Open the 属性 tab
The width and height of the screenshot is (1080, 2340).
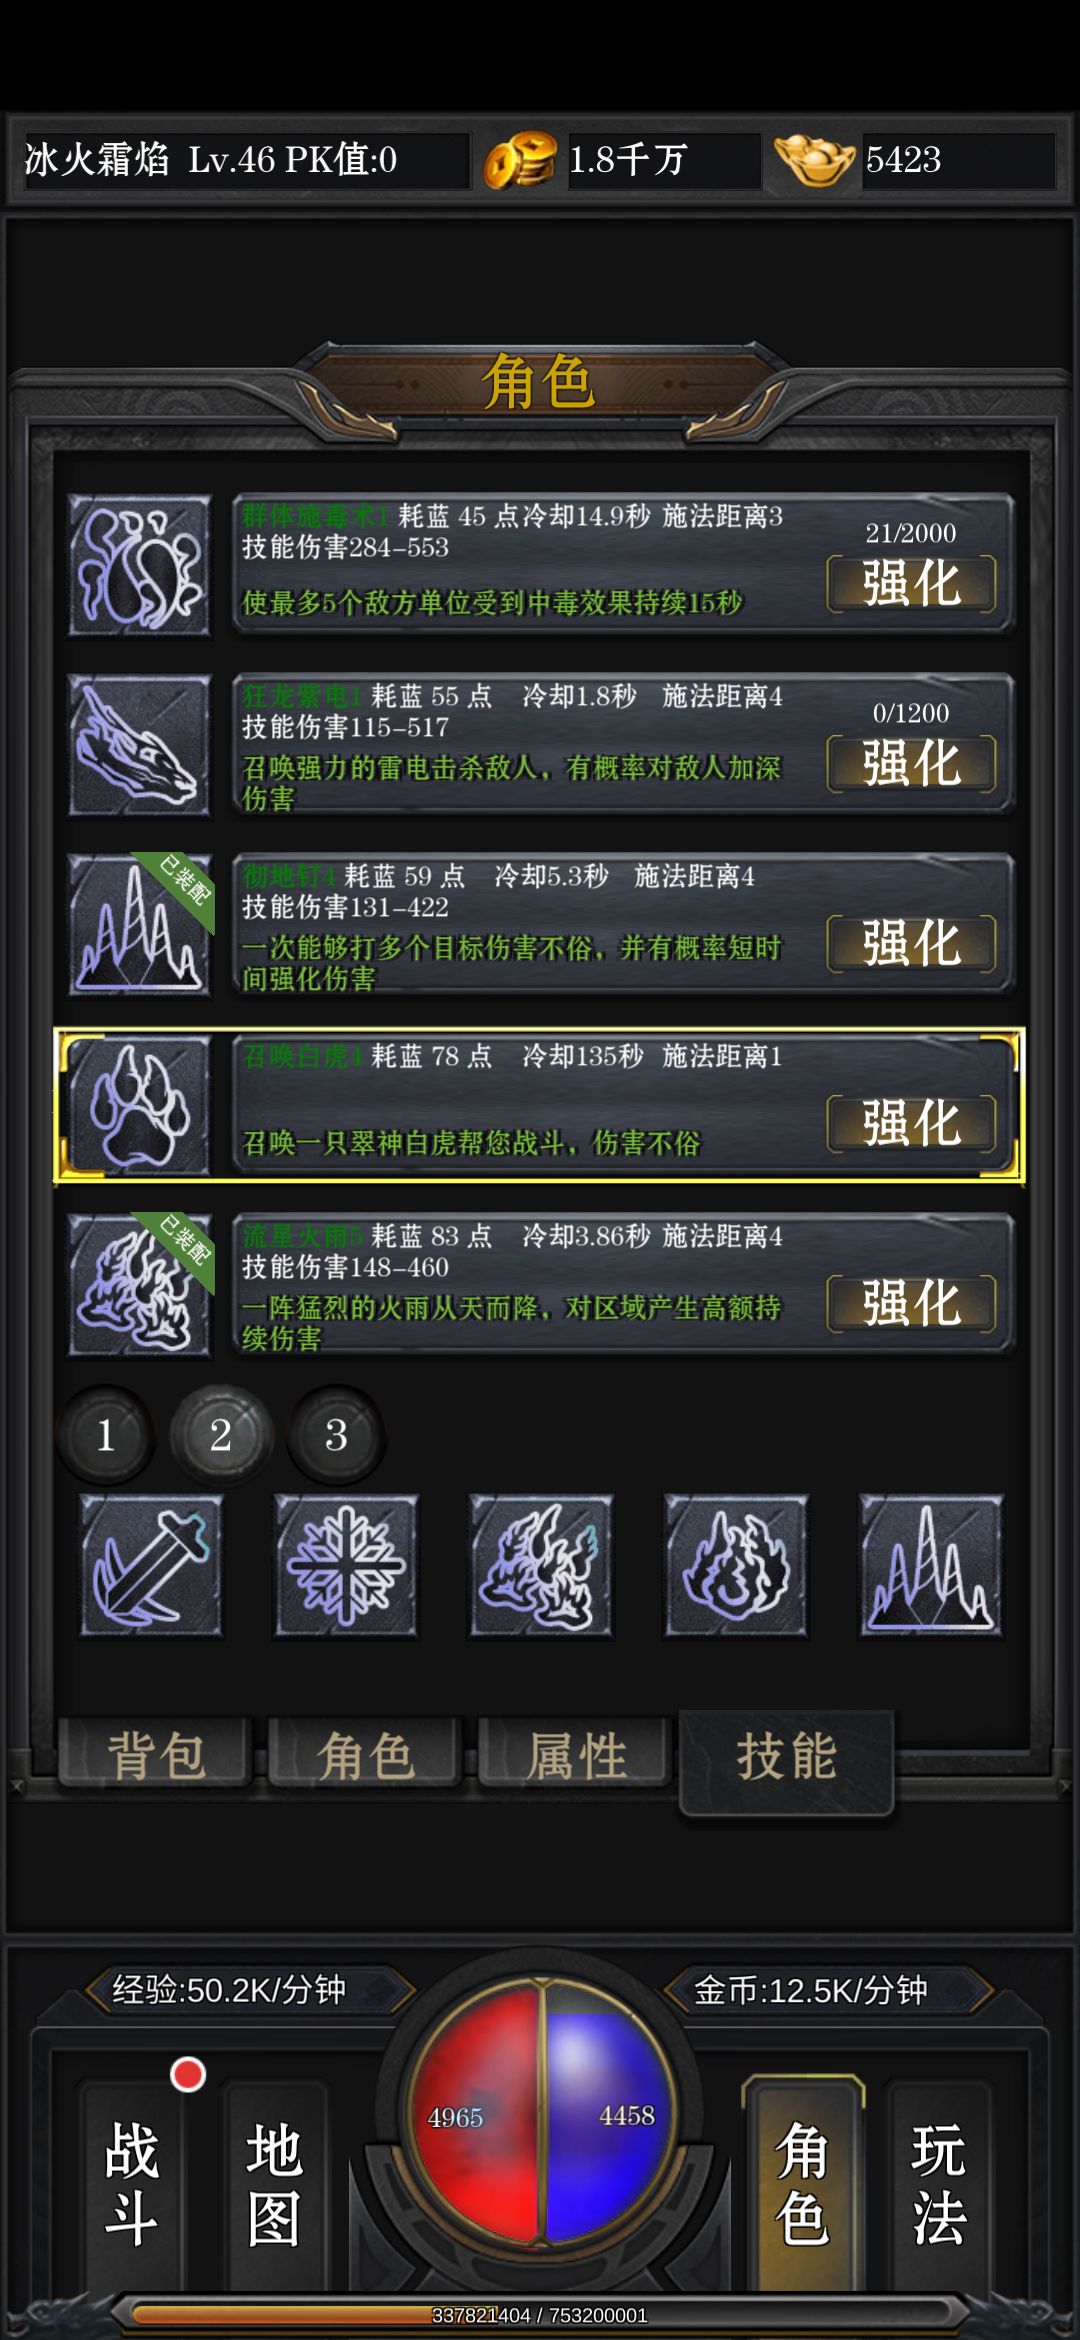click(575, 1755)
